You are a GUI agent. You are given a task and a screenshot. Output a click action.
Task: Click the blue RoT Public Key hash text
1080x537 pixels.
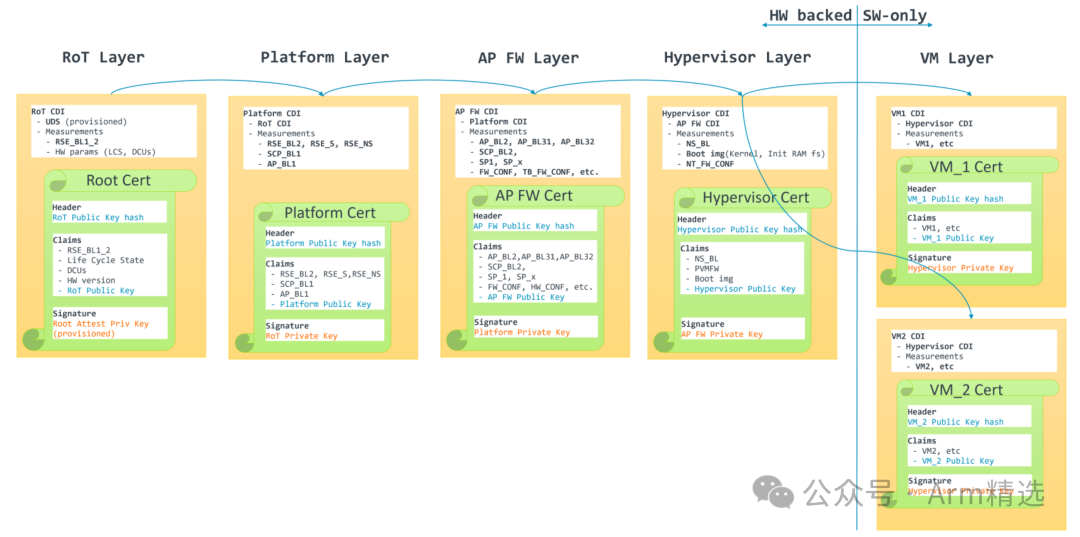(98, 218)
